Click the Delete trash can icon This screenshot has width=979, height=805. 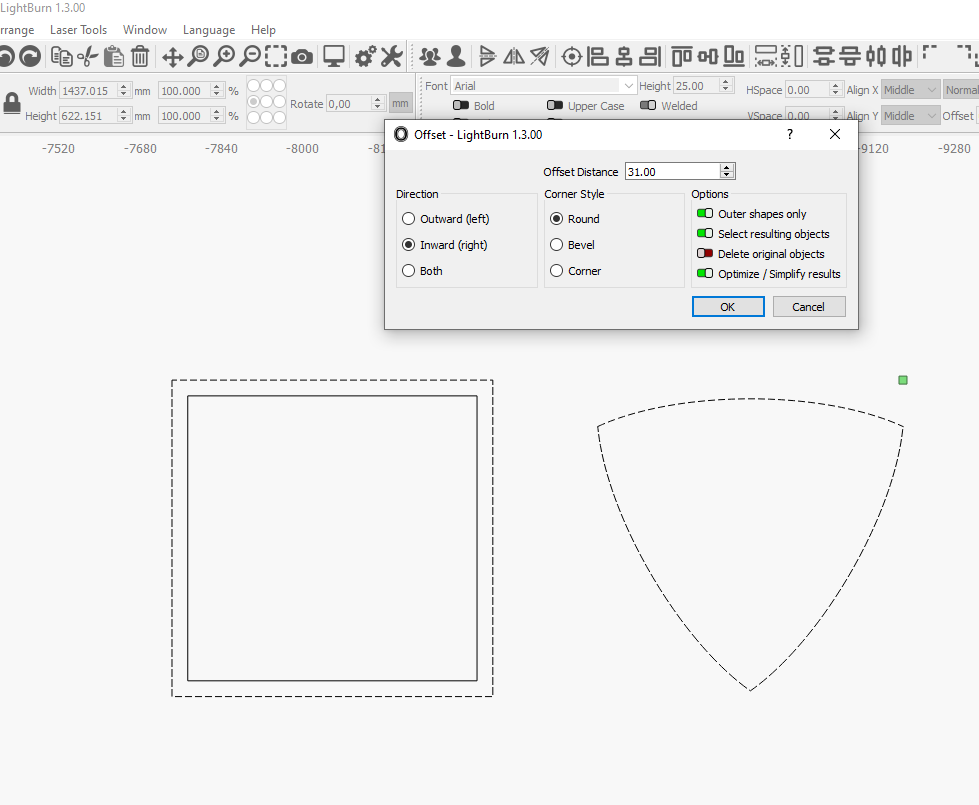point(140,57)
